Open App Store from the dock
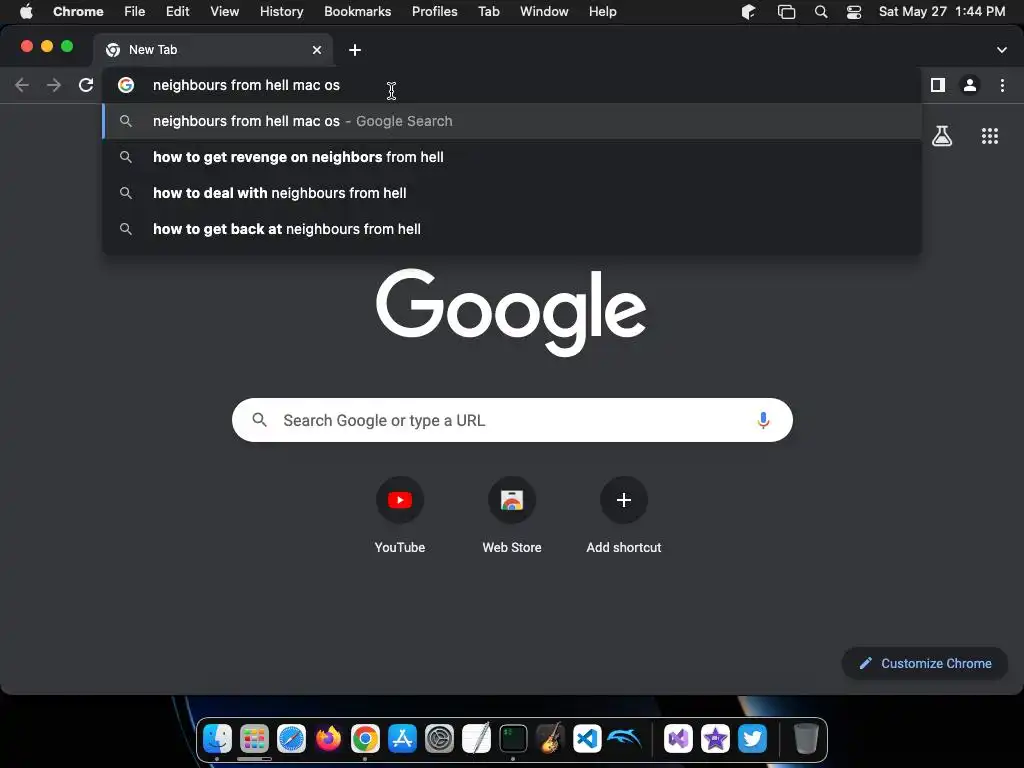The height and width of the screenshot is (768, 1024). [x=402, y=739]
